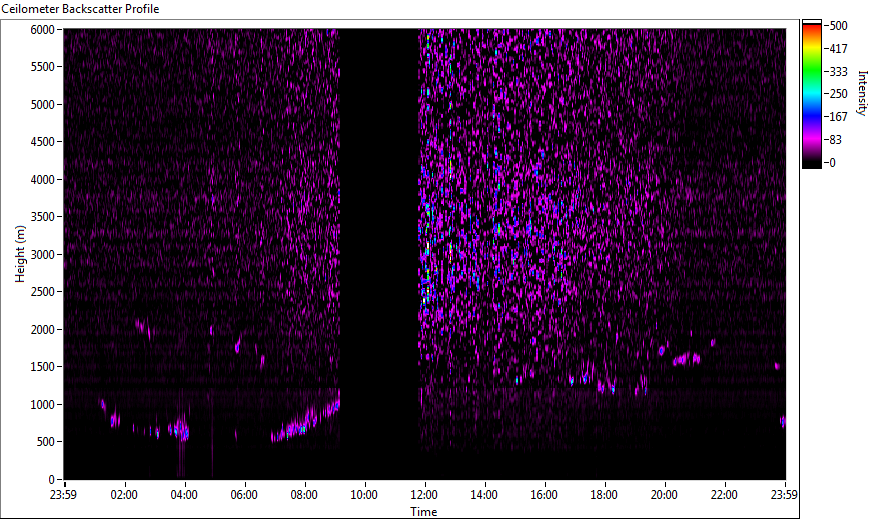Click the Ceilometer Backscatter Profile title

80,9
